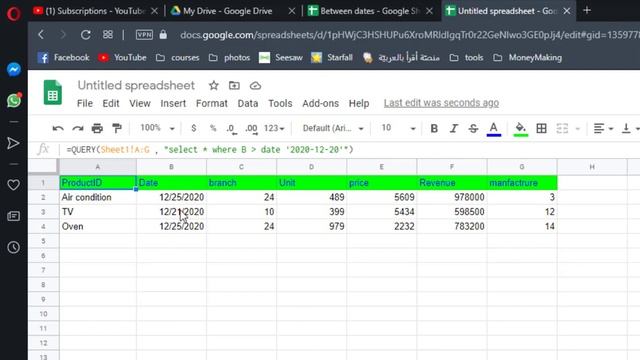The image size is (640, 360).
Task: Open the File menu
Action: click(84, 104)
